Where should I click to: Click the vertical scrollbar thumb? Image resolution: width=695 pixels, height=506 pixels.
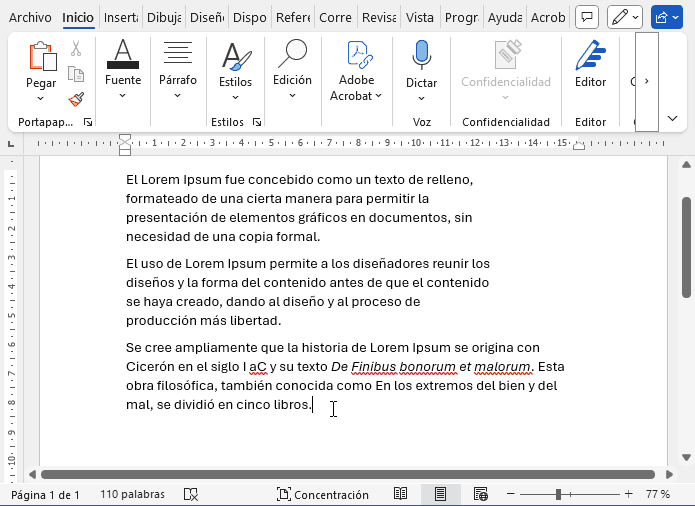pyautogui.click(x=686, y=246)
